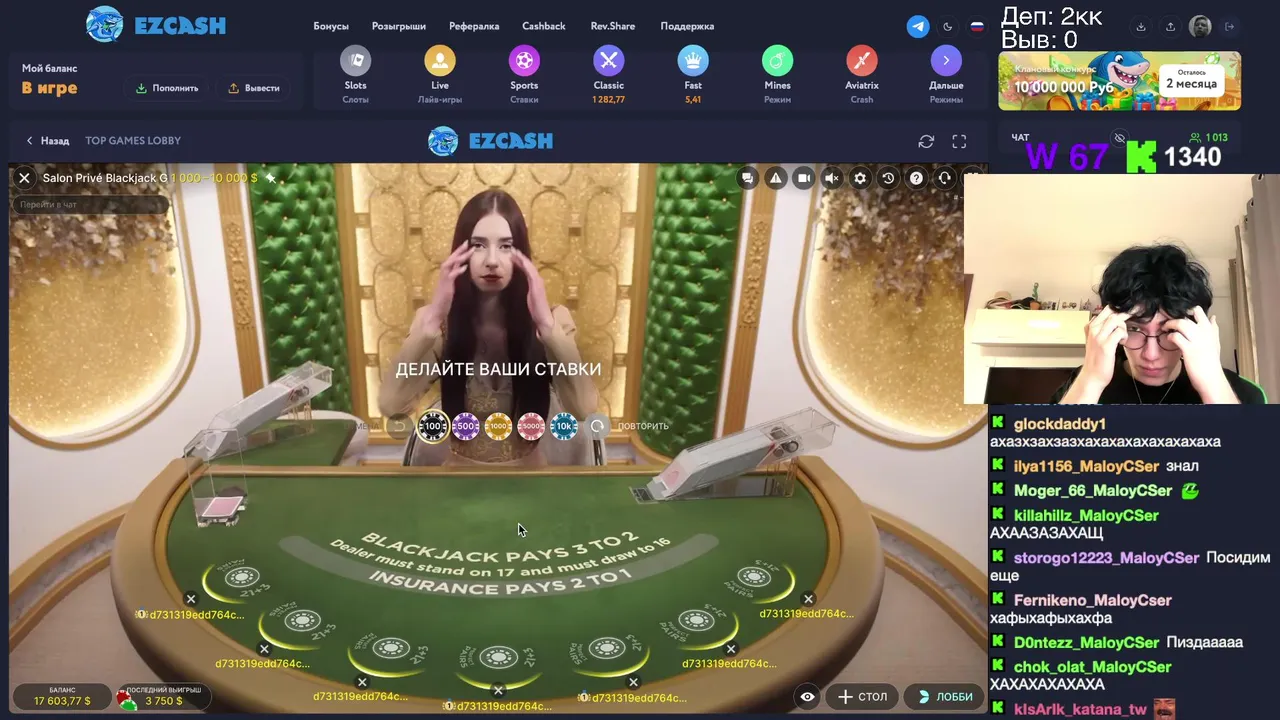This screenshot has height=720, width=1280.
Task: Click the СТОЛ add table button
Action: (862, 697)
